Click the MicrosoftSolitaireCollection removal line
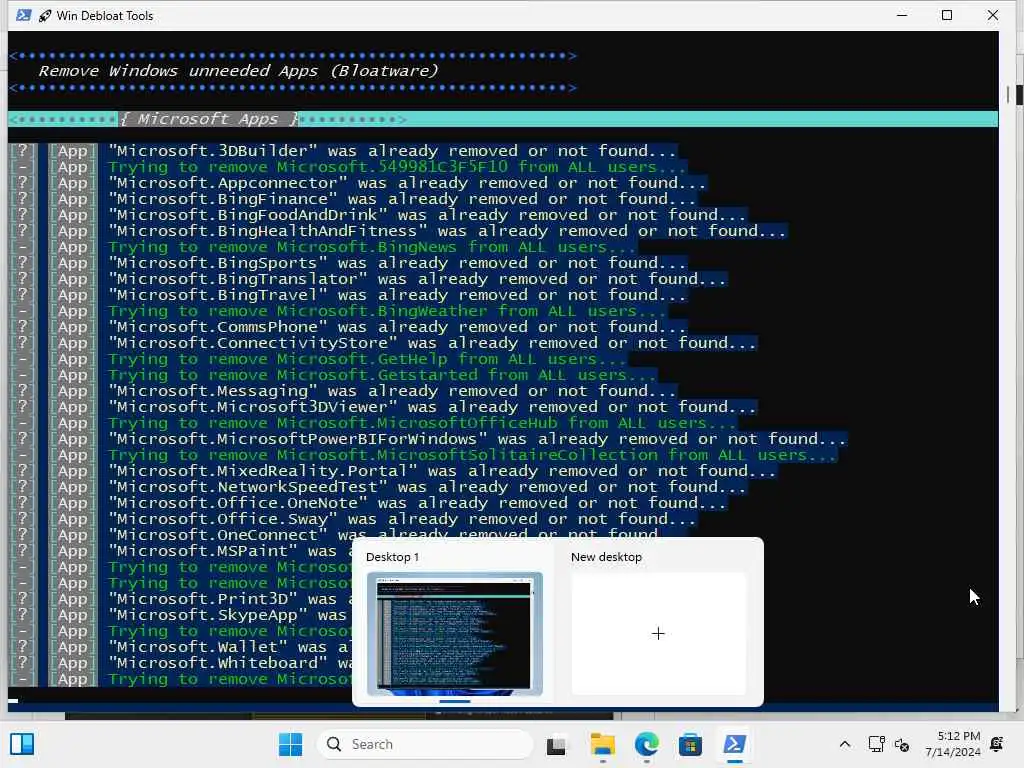This screenshot has width=1024, height=768. pos(472,455)
